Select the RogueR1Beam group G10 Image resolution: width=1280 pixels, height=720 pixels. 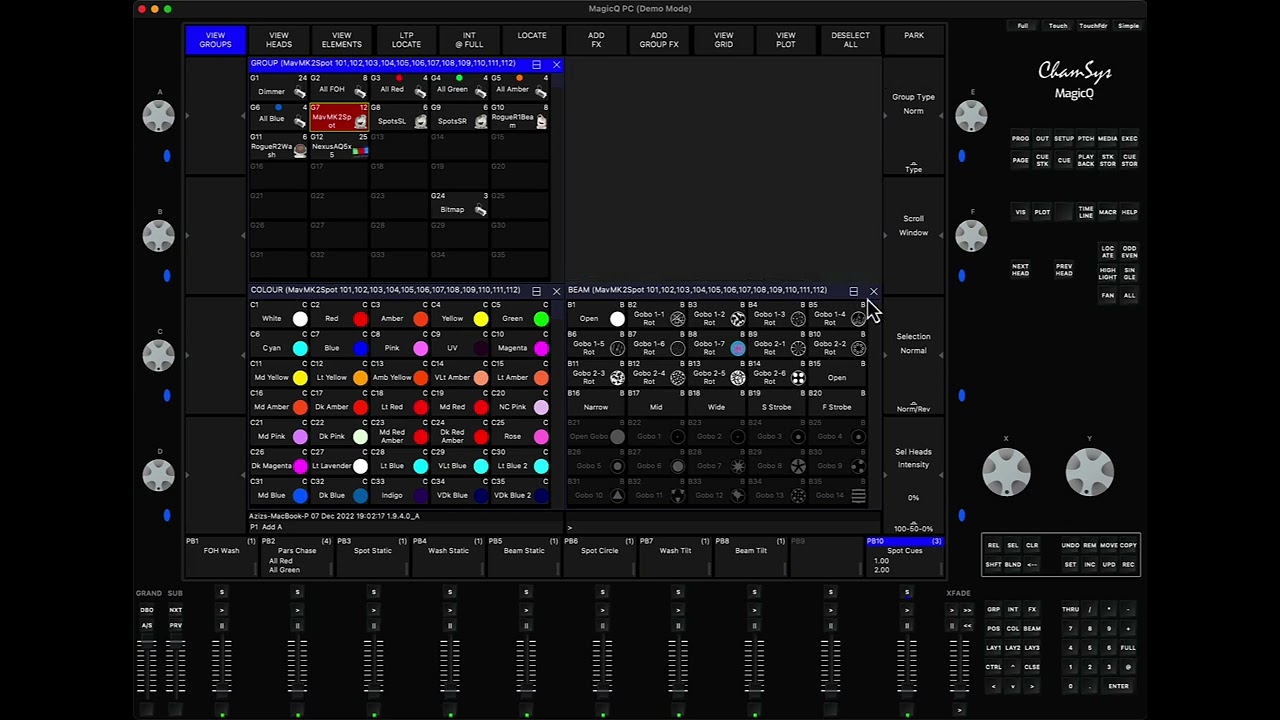pos(519,117)
